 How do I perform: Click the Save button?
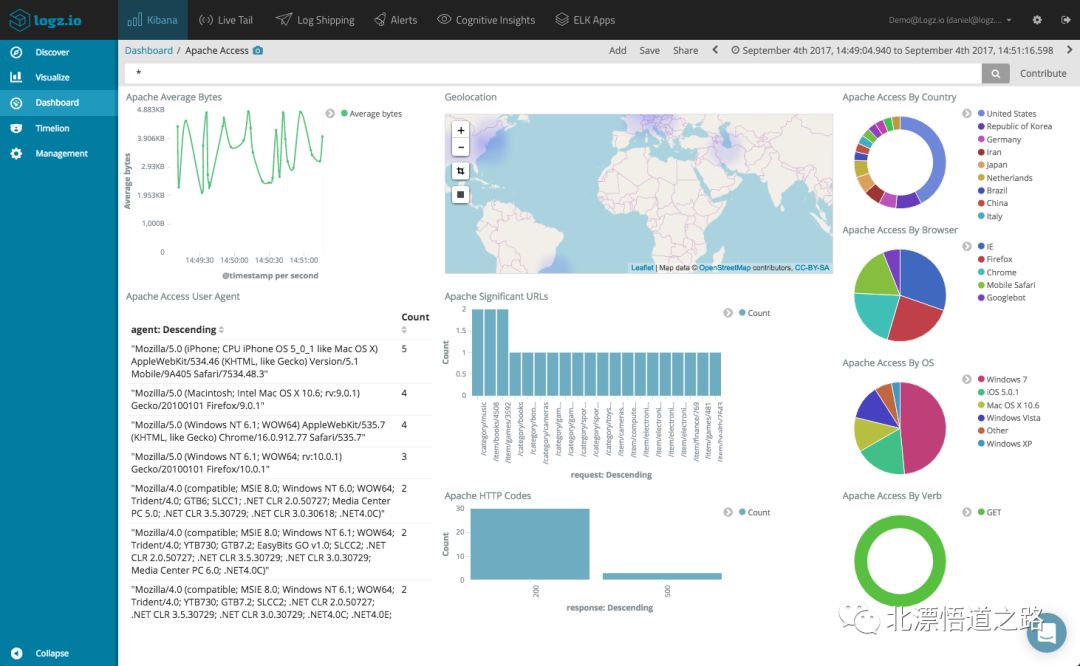pyautogui.click(x=650, y=50)
